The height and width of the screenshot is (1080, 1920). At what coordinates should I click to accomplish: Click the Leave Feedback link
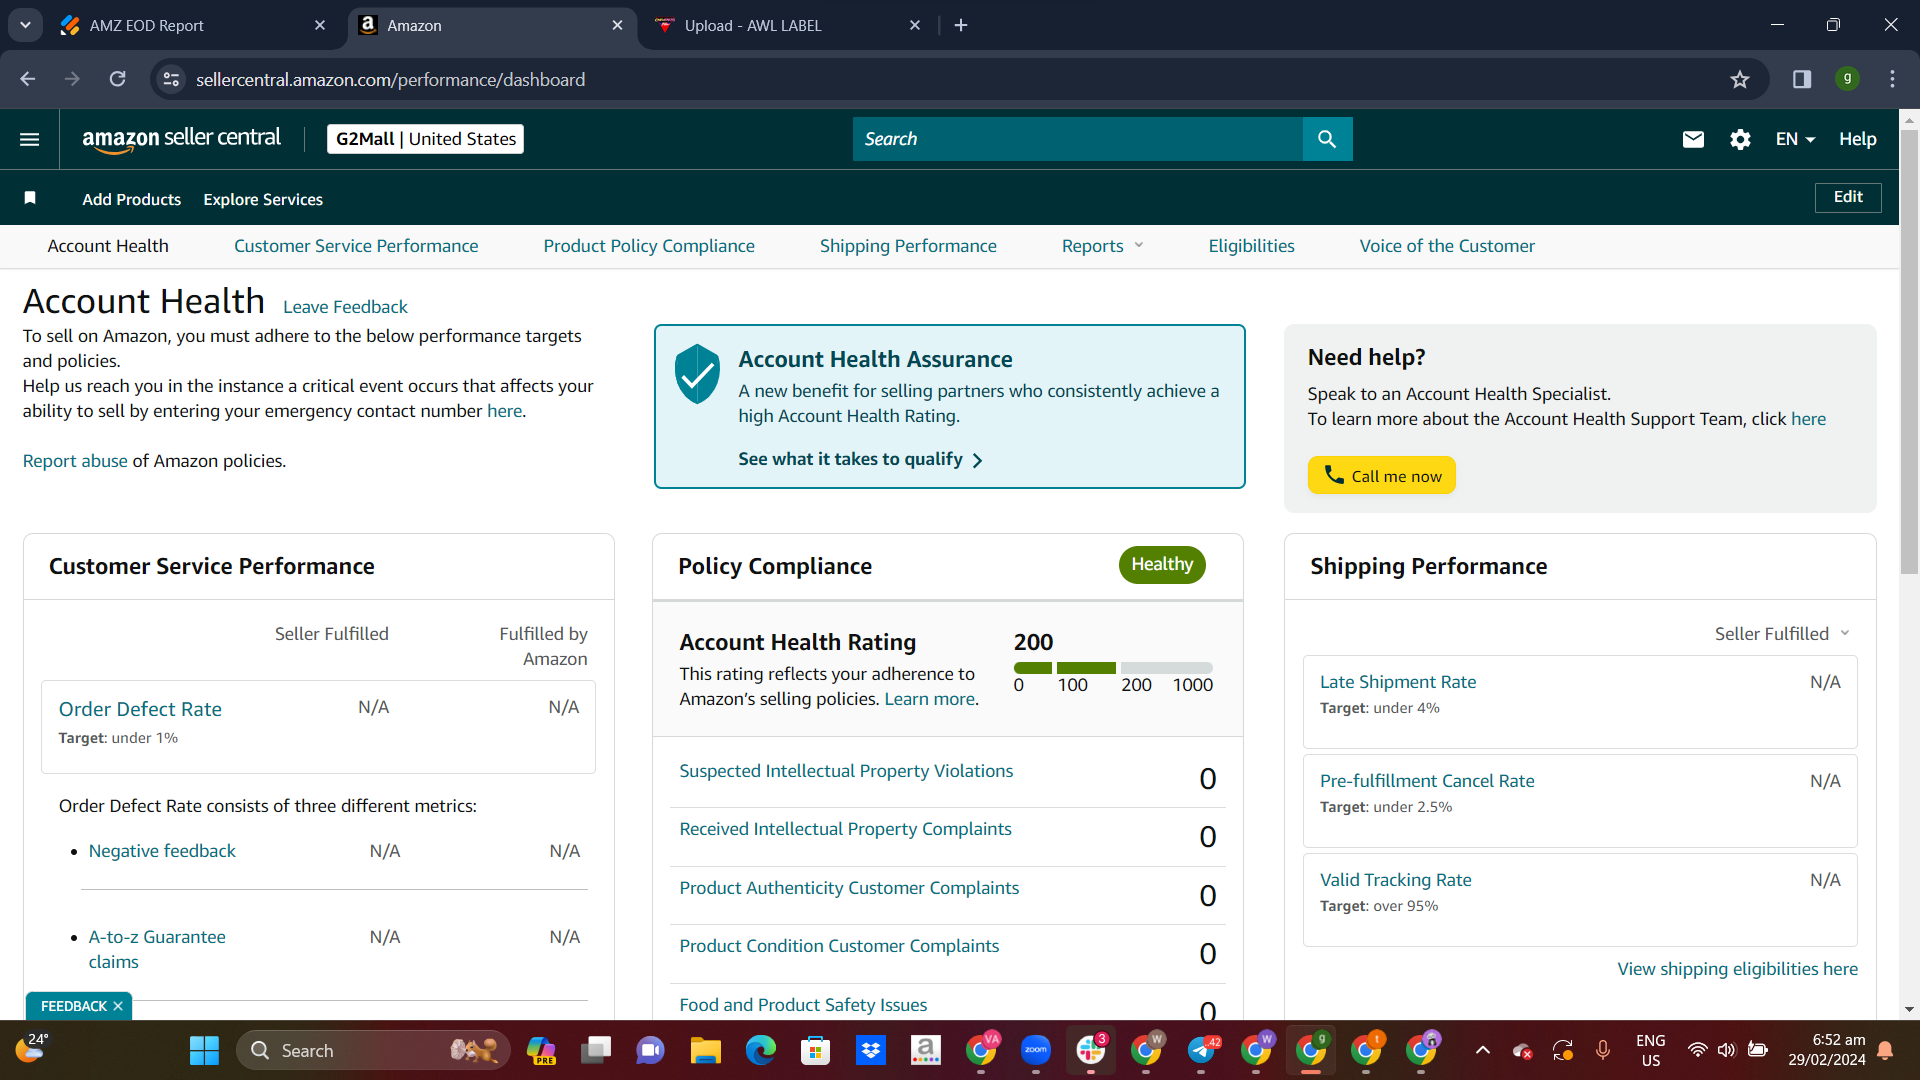coord(345,307)
